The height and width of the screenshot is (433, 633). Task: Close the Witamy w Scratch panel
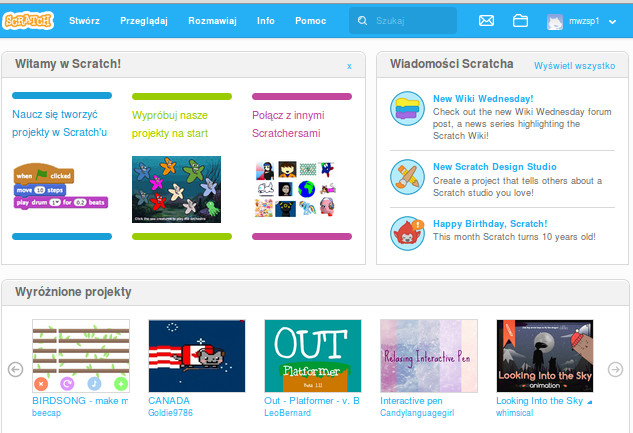pos(349,66)
